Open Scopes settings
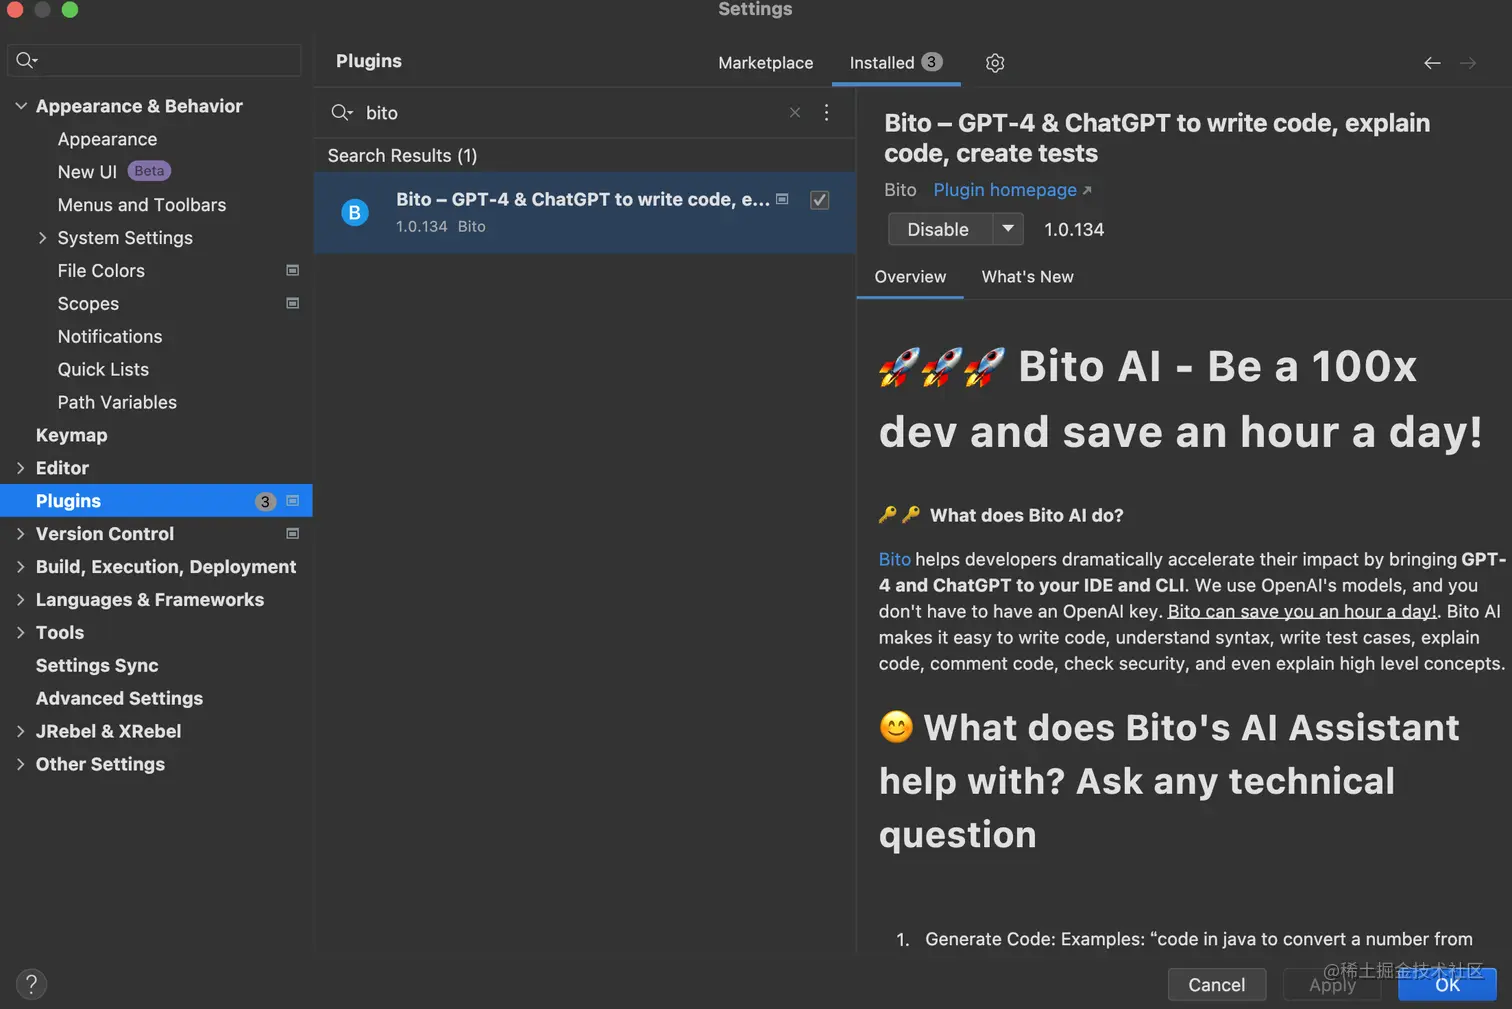The height and width of the screenshot is (1009, 1512). coord(88,304)
